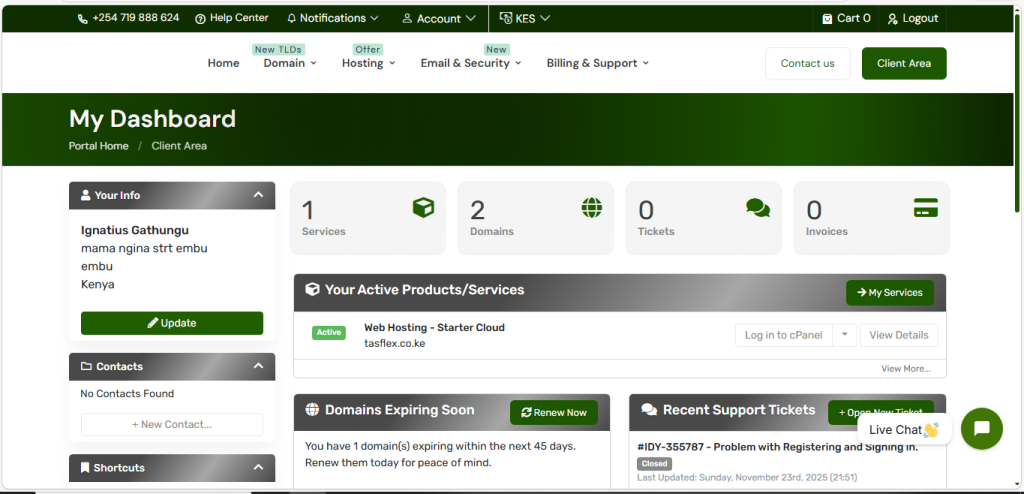Click the Closed ticket status badge
Screen dimensions: 1024x494
[654, 463]
